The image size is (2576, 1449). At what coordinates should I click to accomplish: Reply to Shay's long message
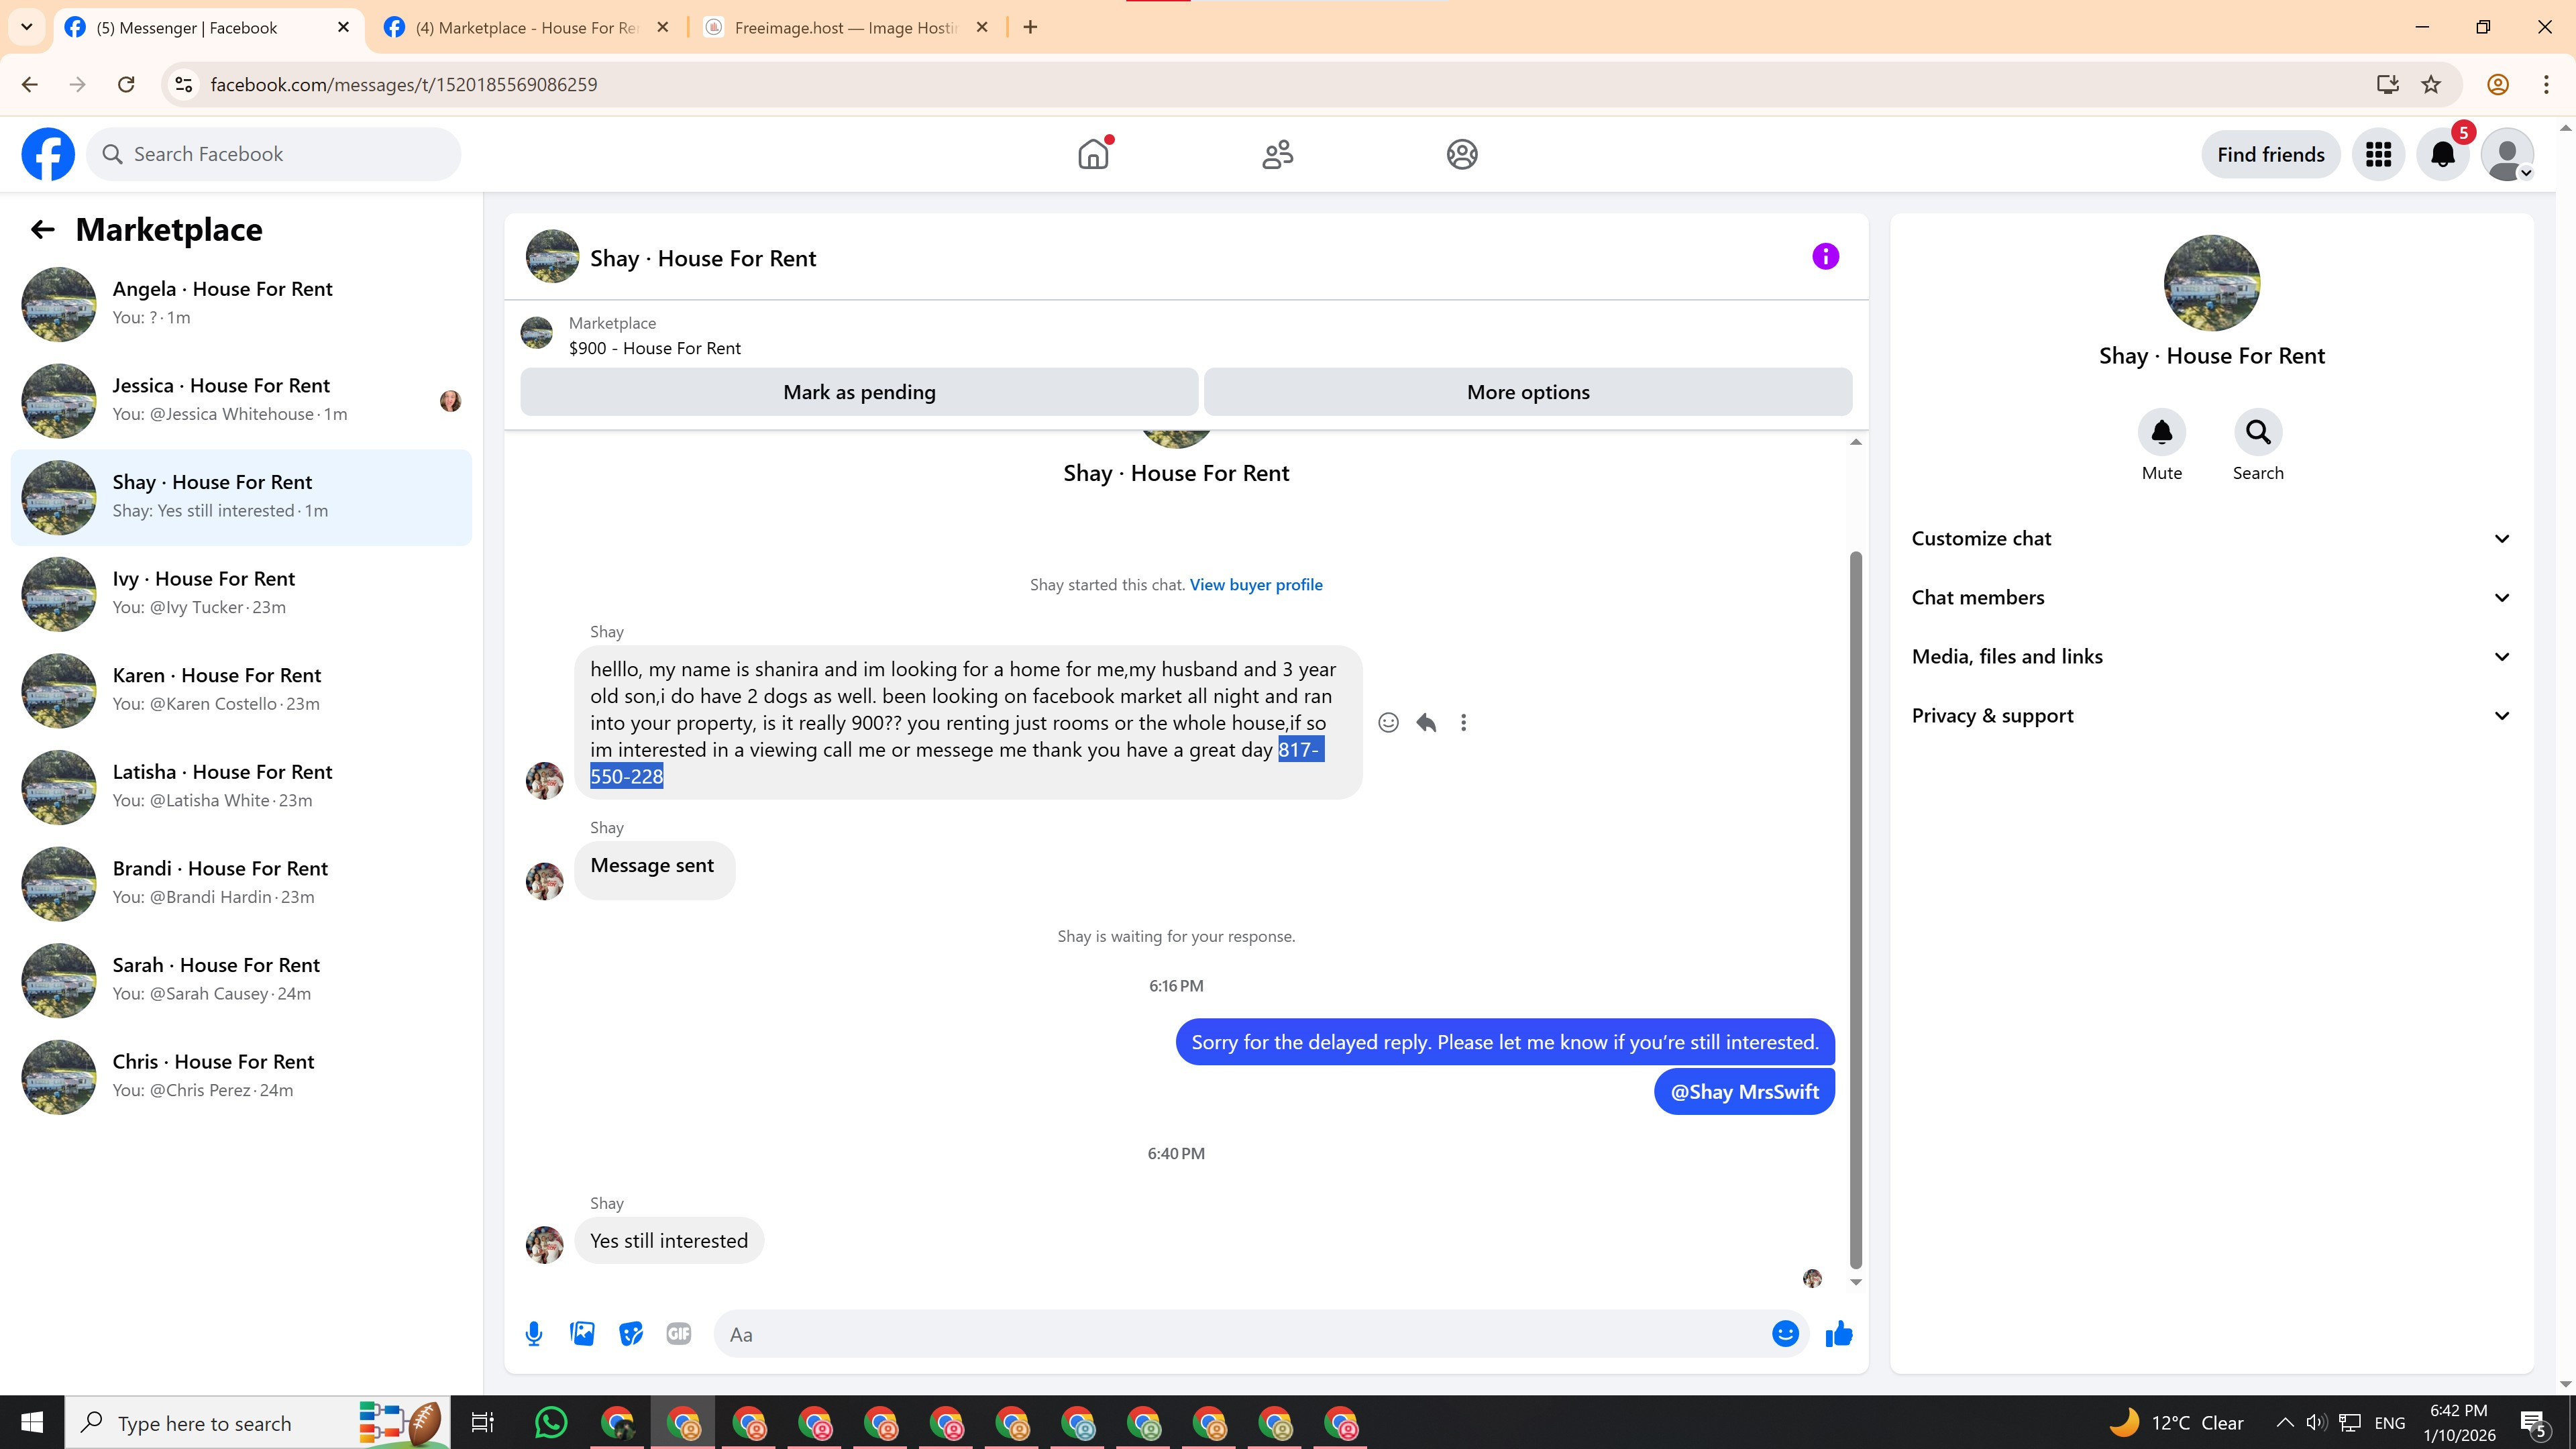pos(1426,722)
